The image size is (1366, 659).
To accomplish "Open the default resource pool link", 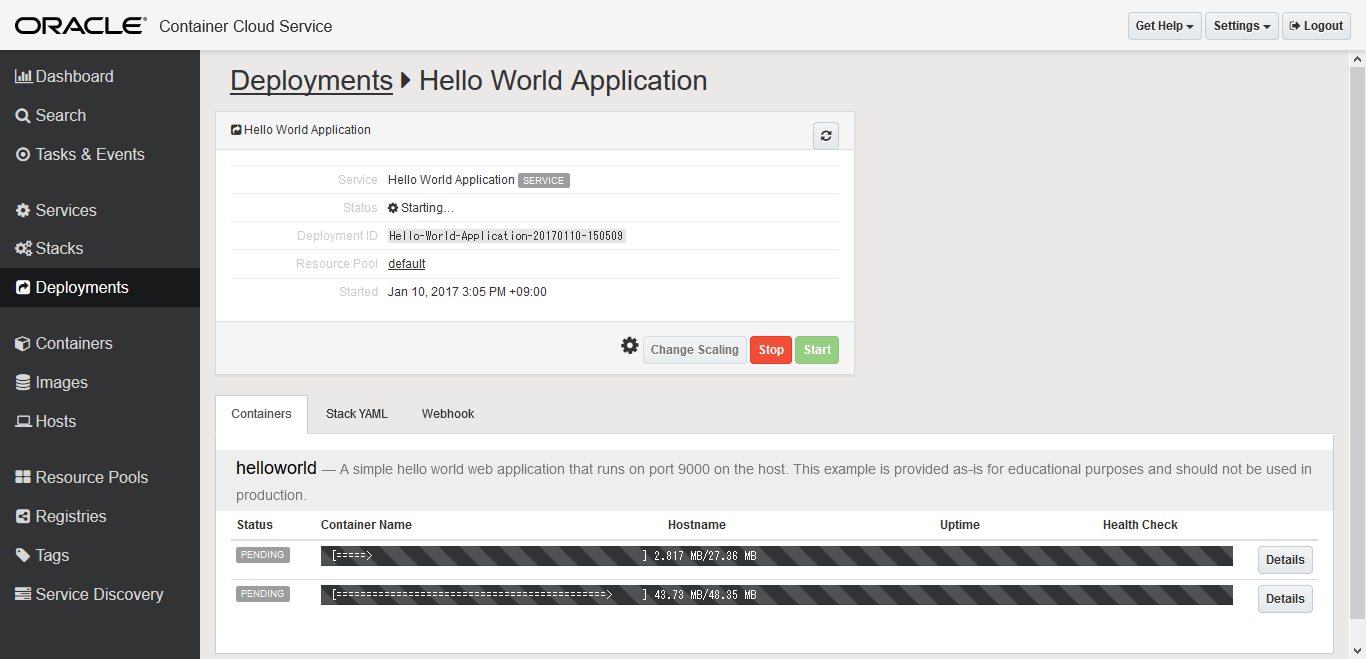I will pyautogui.click(x=407, y=264).
